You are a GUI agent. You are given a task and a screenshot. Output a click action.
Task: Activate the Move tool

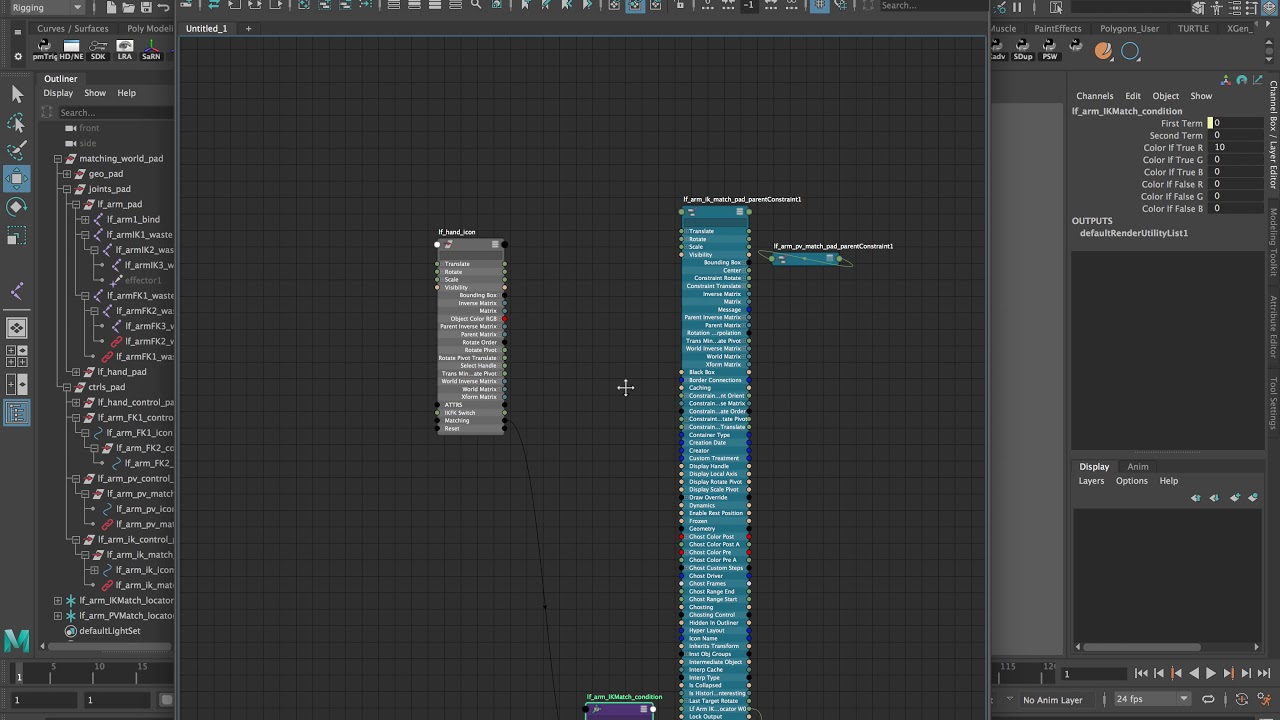click(x=17, y=179)
